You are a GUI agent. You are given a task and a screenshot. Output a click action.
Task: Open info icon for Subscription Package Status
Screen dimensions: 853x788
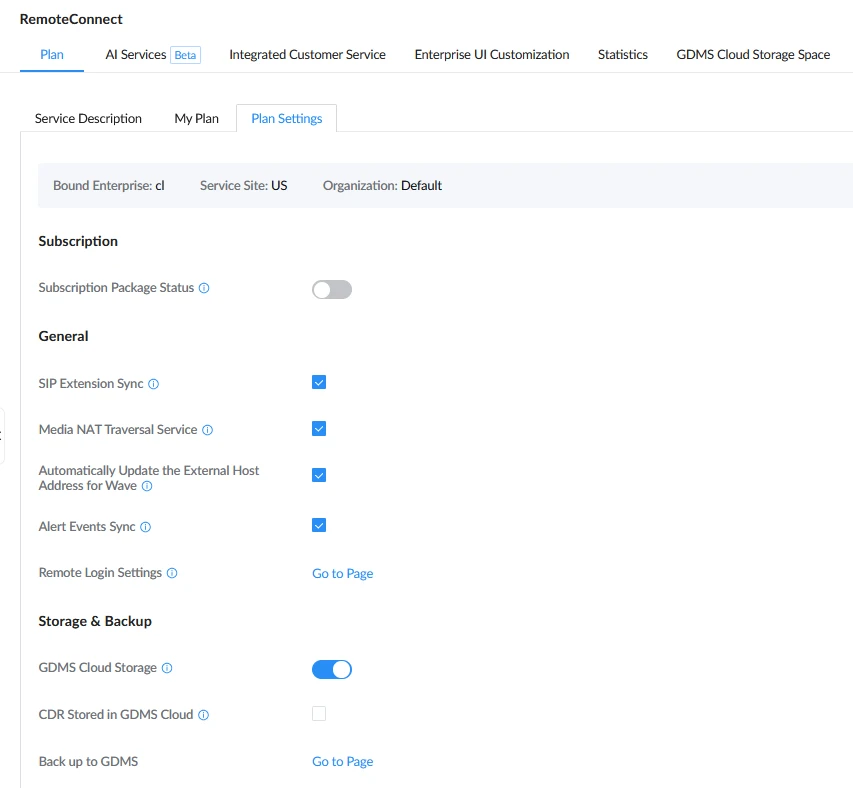click(204, 288)
